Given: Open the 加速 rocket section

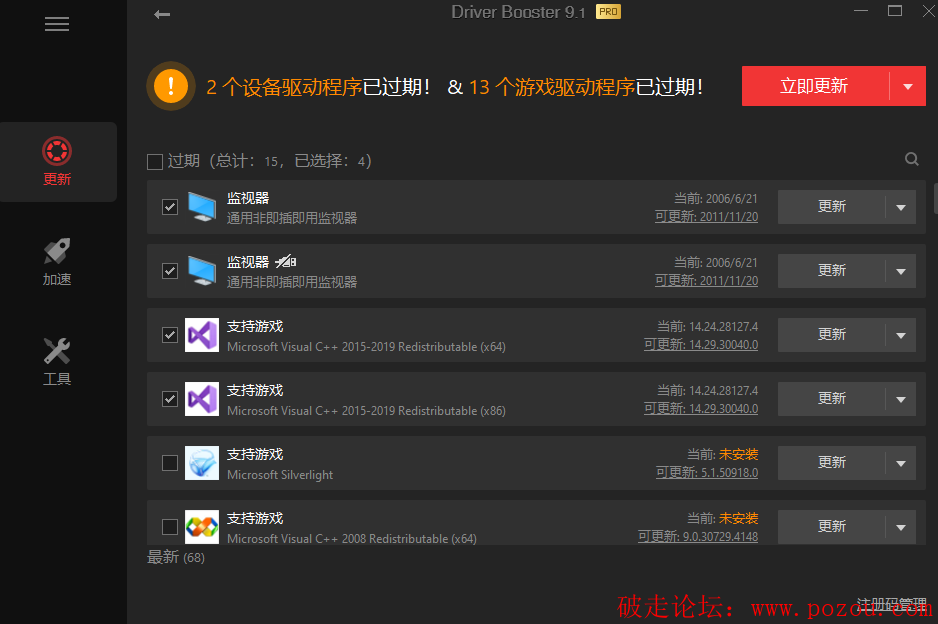Looking at the screenshot, I should pos(57,262).
